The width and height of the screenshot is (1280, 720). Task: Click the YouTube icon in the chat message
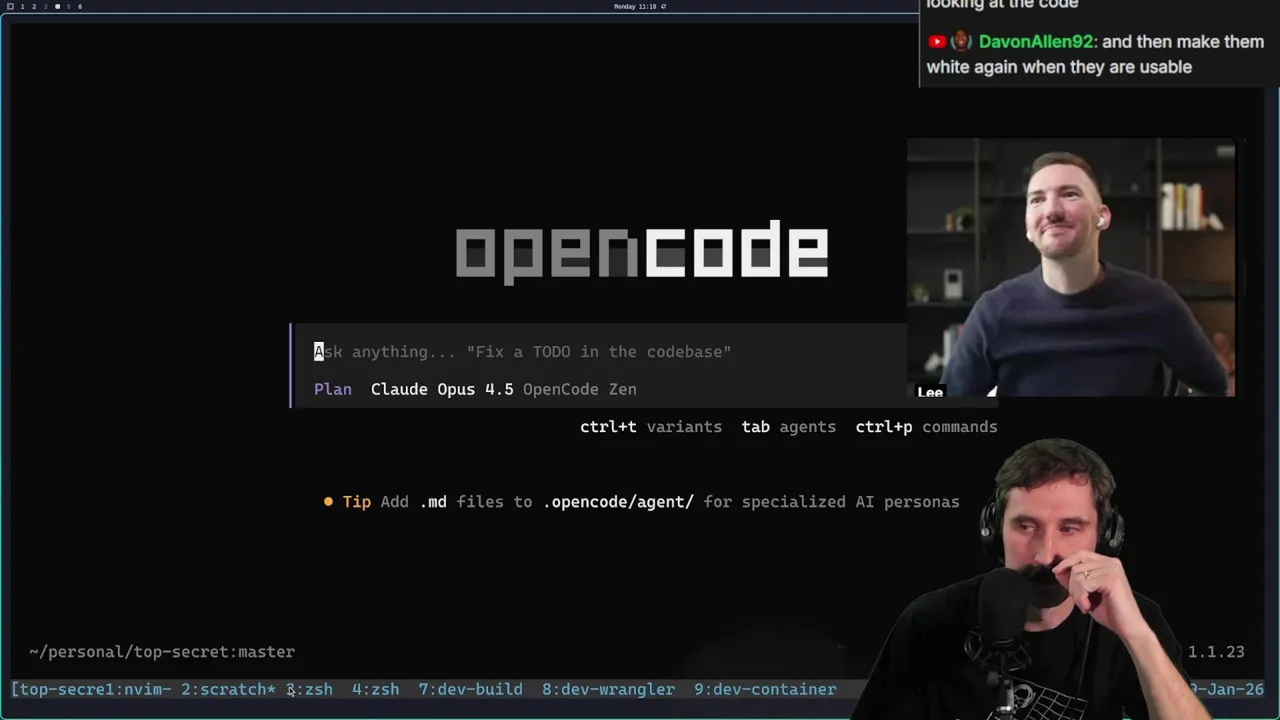click(x=937, y=42)
